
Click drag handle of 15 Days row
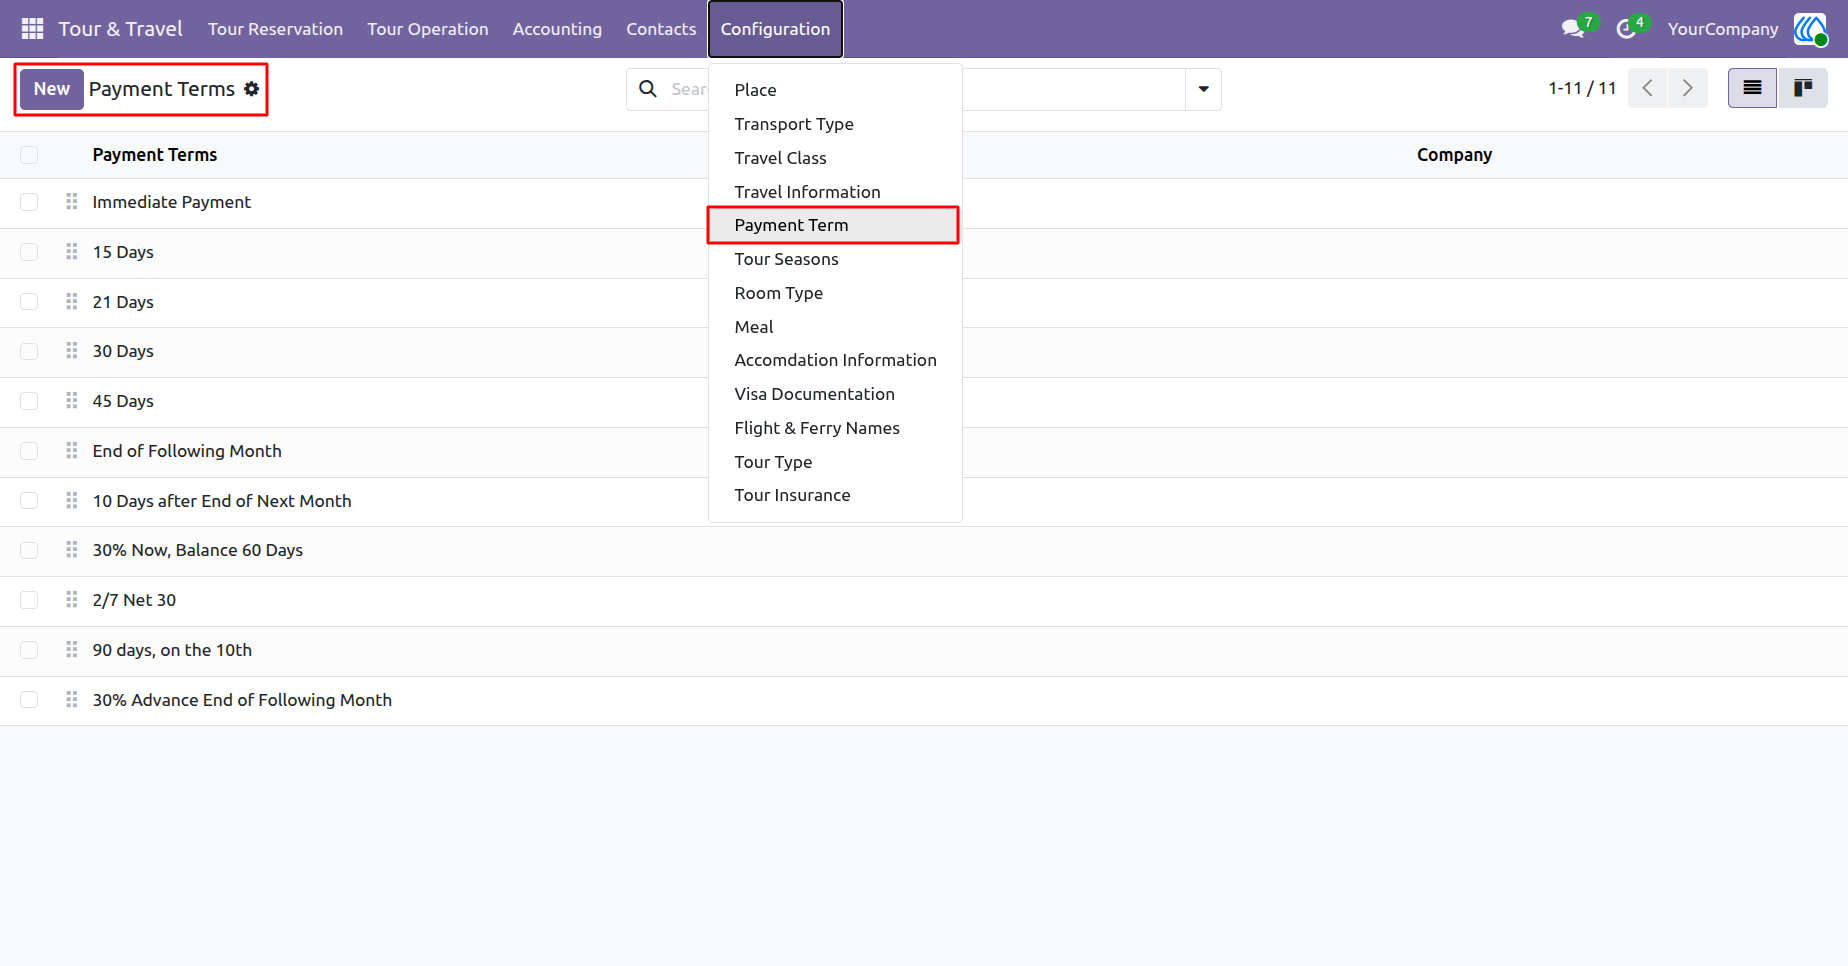pos(72,252)
